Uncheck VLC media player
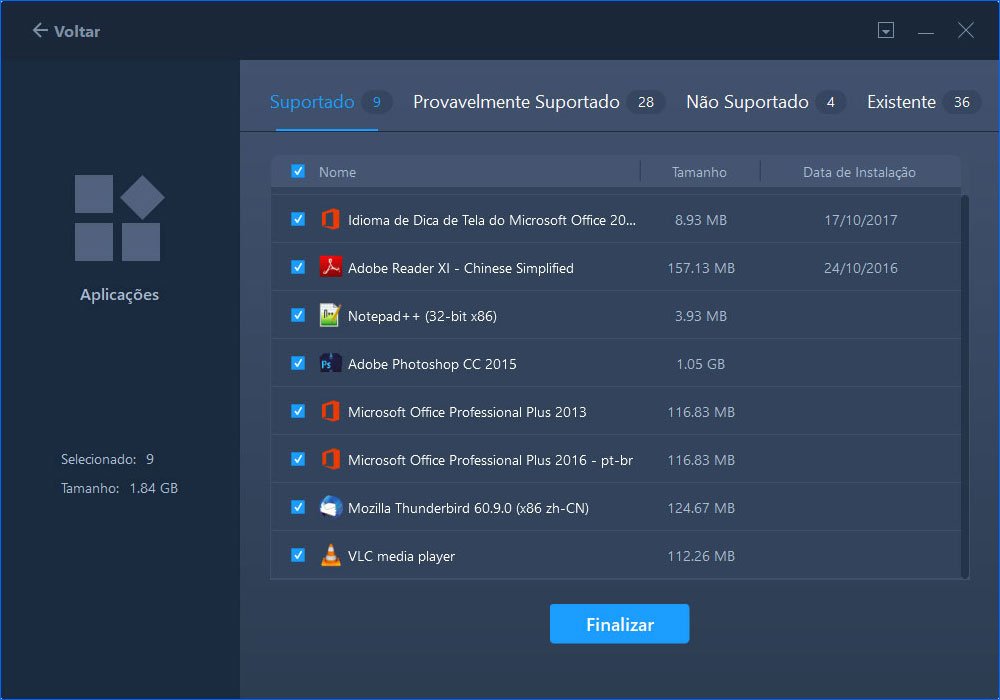 (x=298, y=555)
